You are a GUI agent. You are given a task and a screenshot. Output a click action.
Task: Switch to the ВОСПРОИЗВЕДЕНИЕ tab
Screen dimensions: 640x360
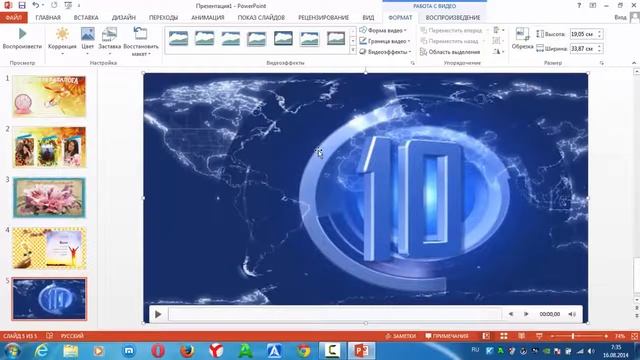[453, 18]
